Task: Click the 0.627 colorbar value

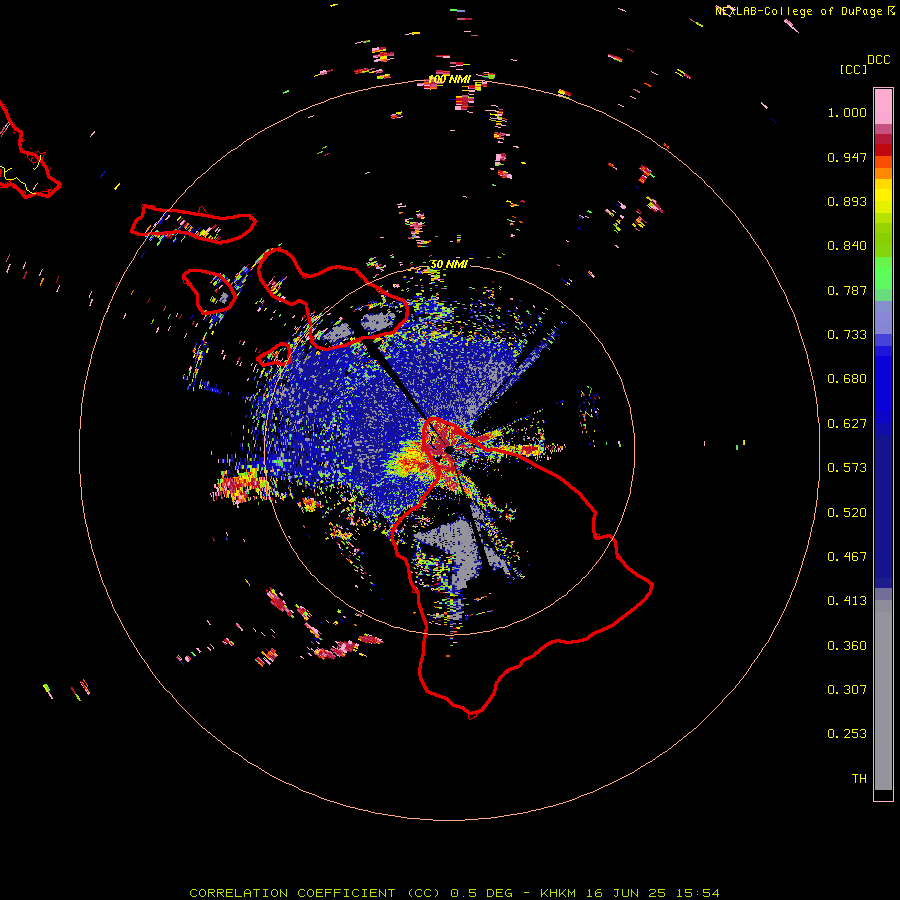Action: (x=847, y=424)
